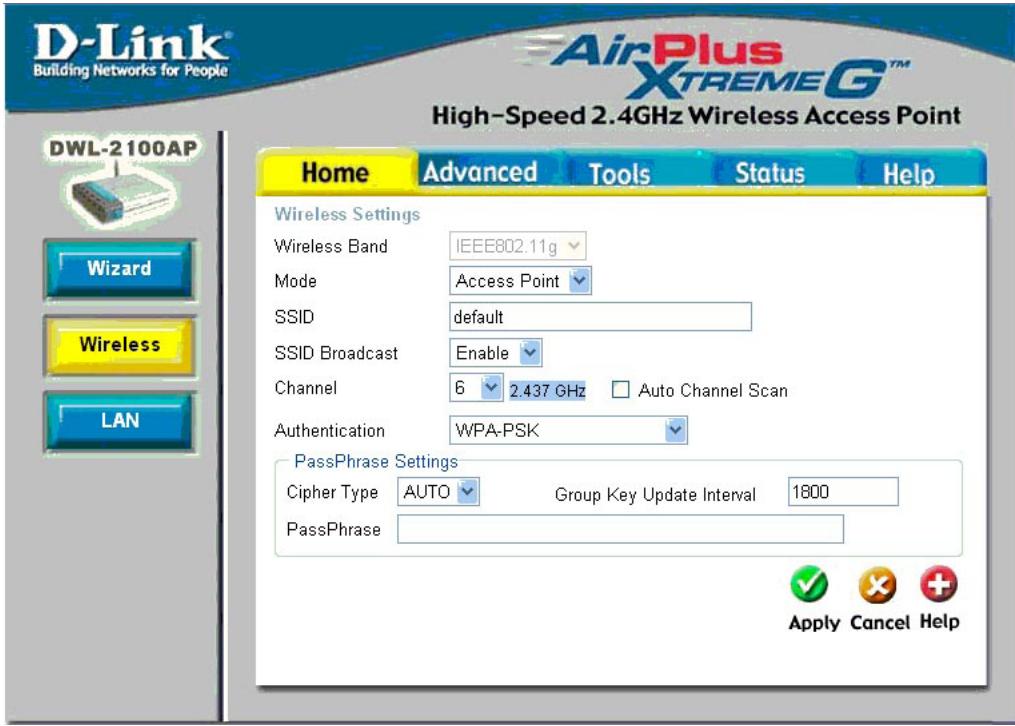Open the Mode dropdown showing Access Point

(x=520, y=281)
